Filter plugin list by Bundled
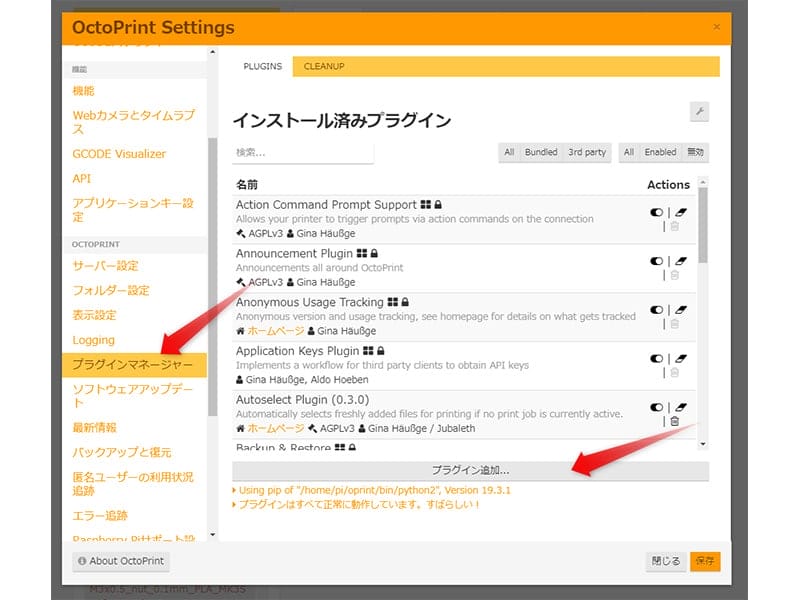 (x=541, y=152)
